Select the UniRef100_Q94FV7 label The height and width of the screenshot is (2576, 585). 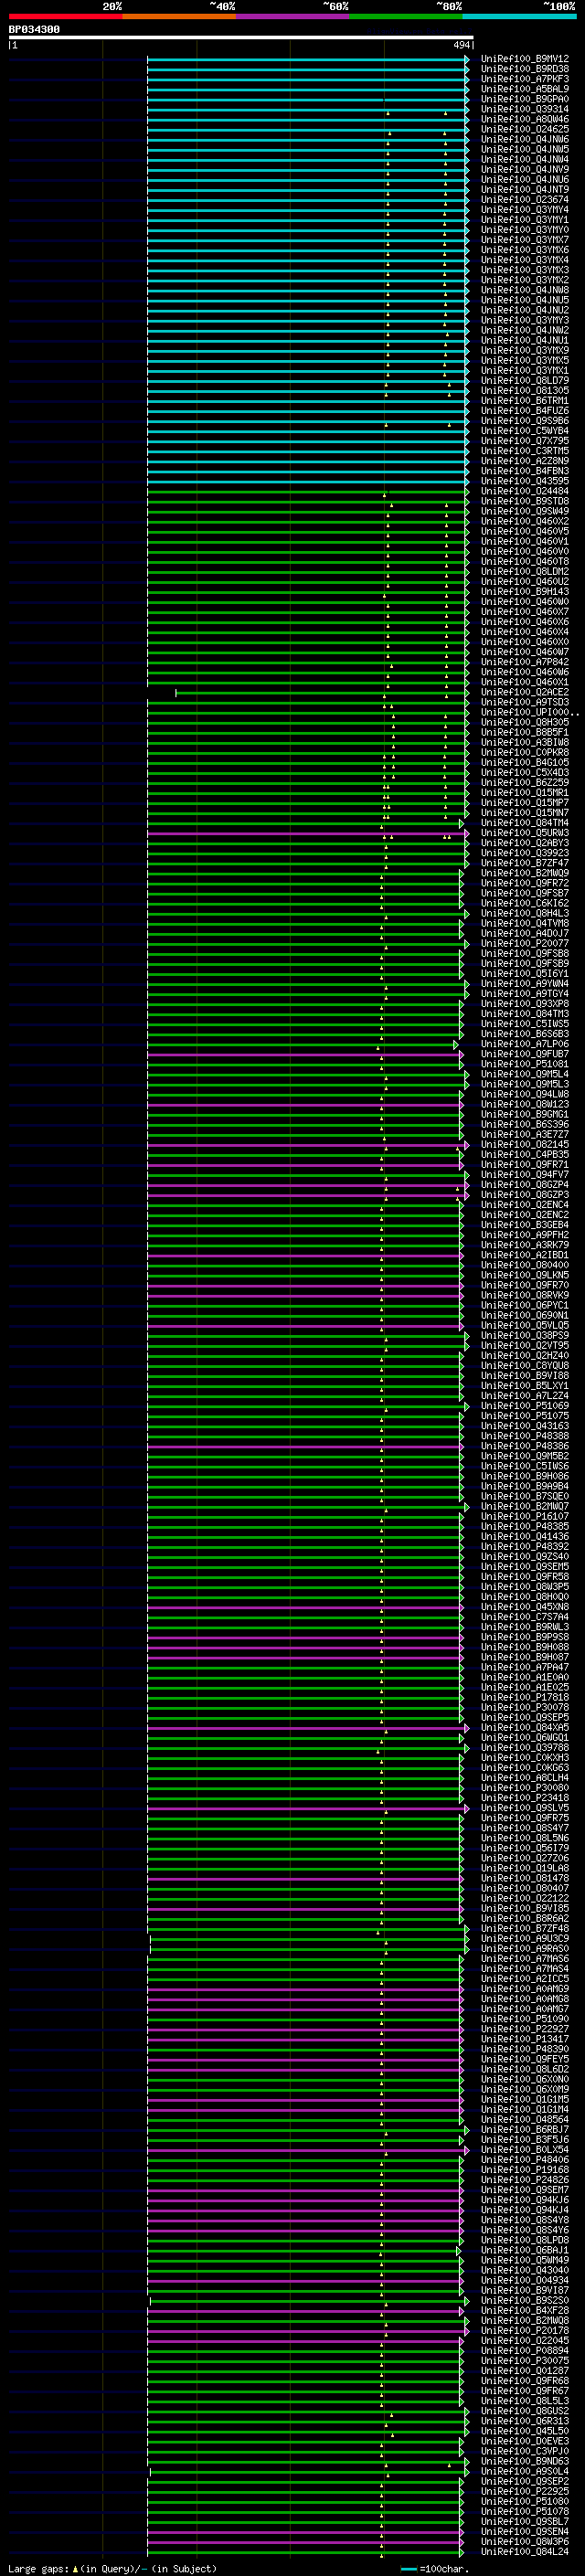tap(525, 1174)
